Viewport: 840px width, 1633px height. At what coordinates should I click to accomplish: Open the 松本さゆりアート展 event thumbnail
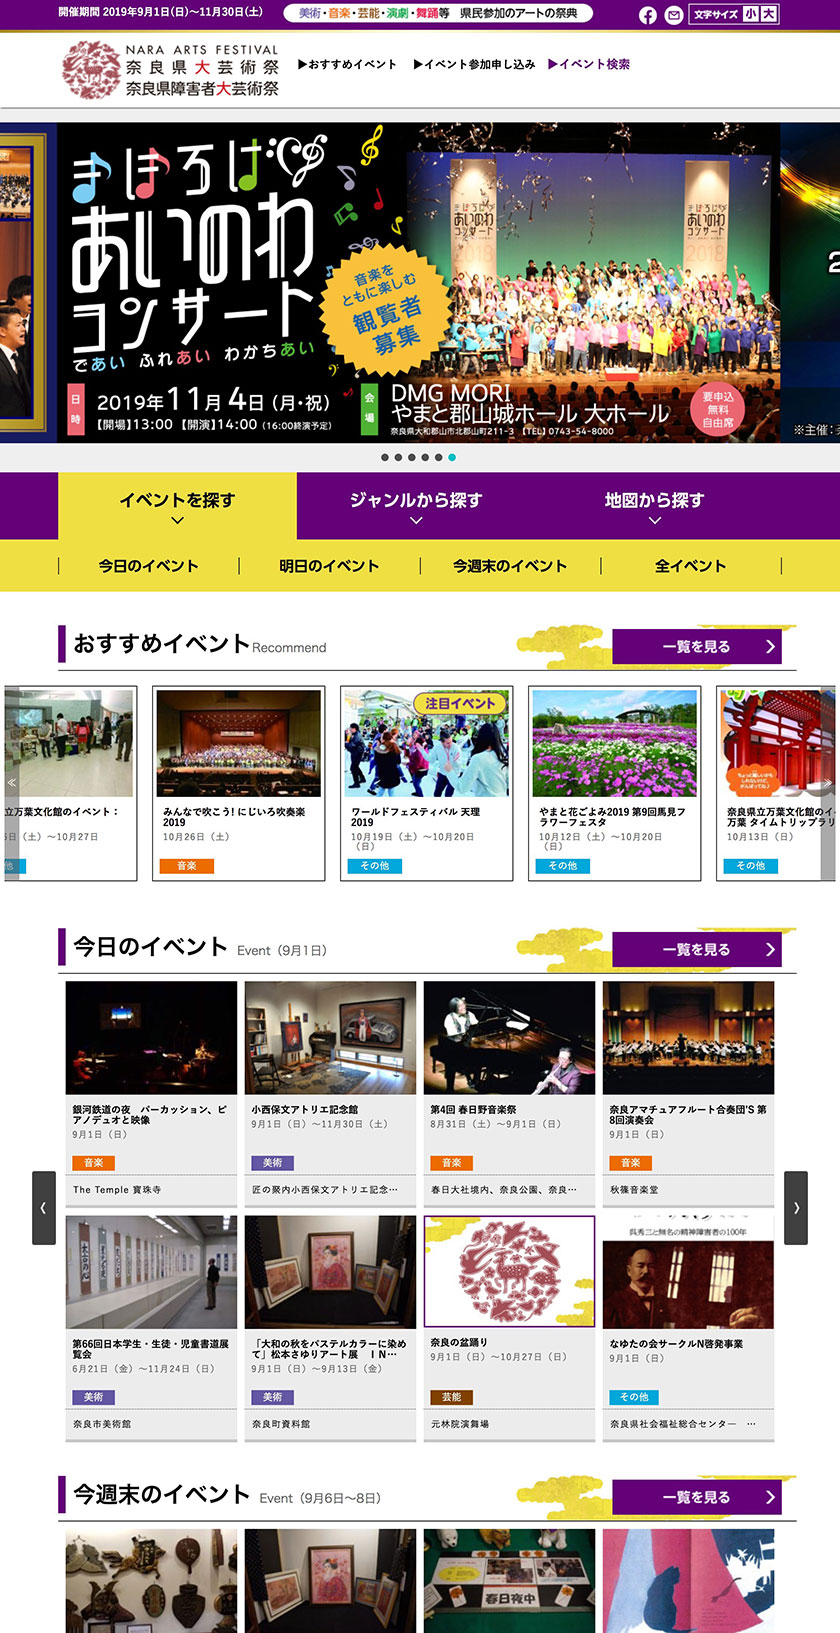click(331, 1272)
